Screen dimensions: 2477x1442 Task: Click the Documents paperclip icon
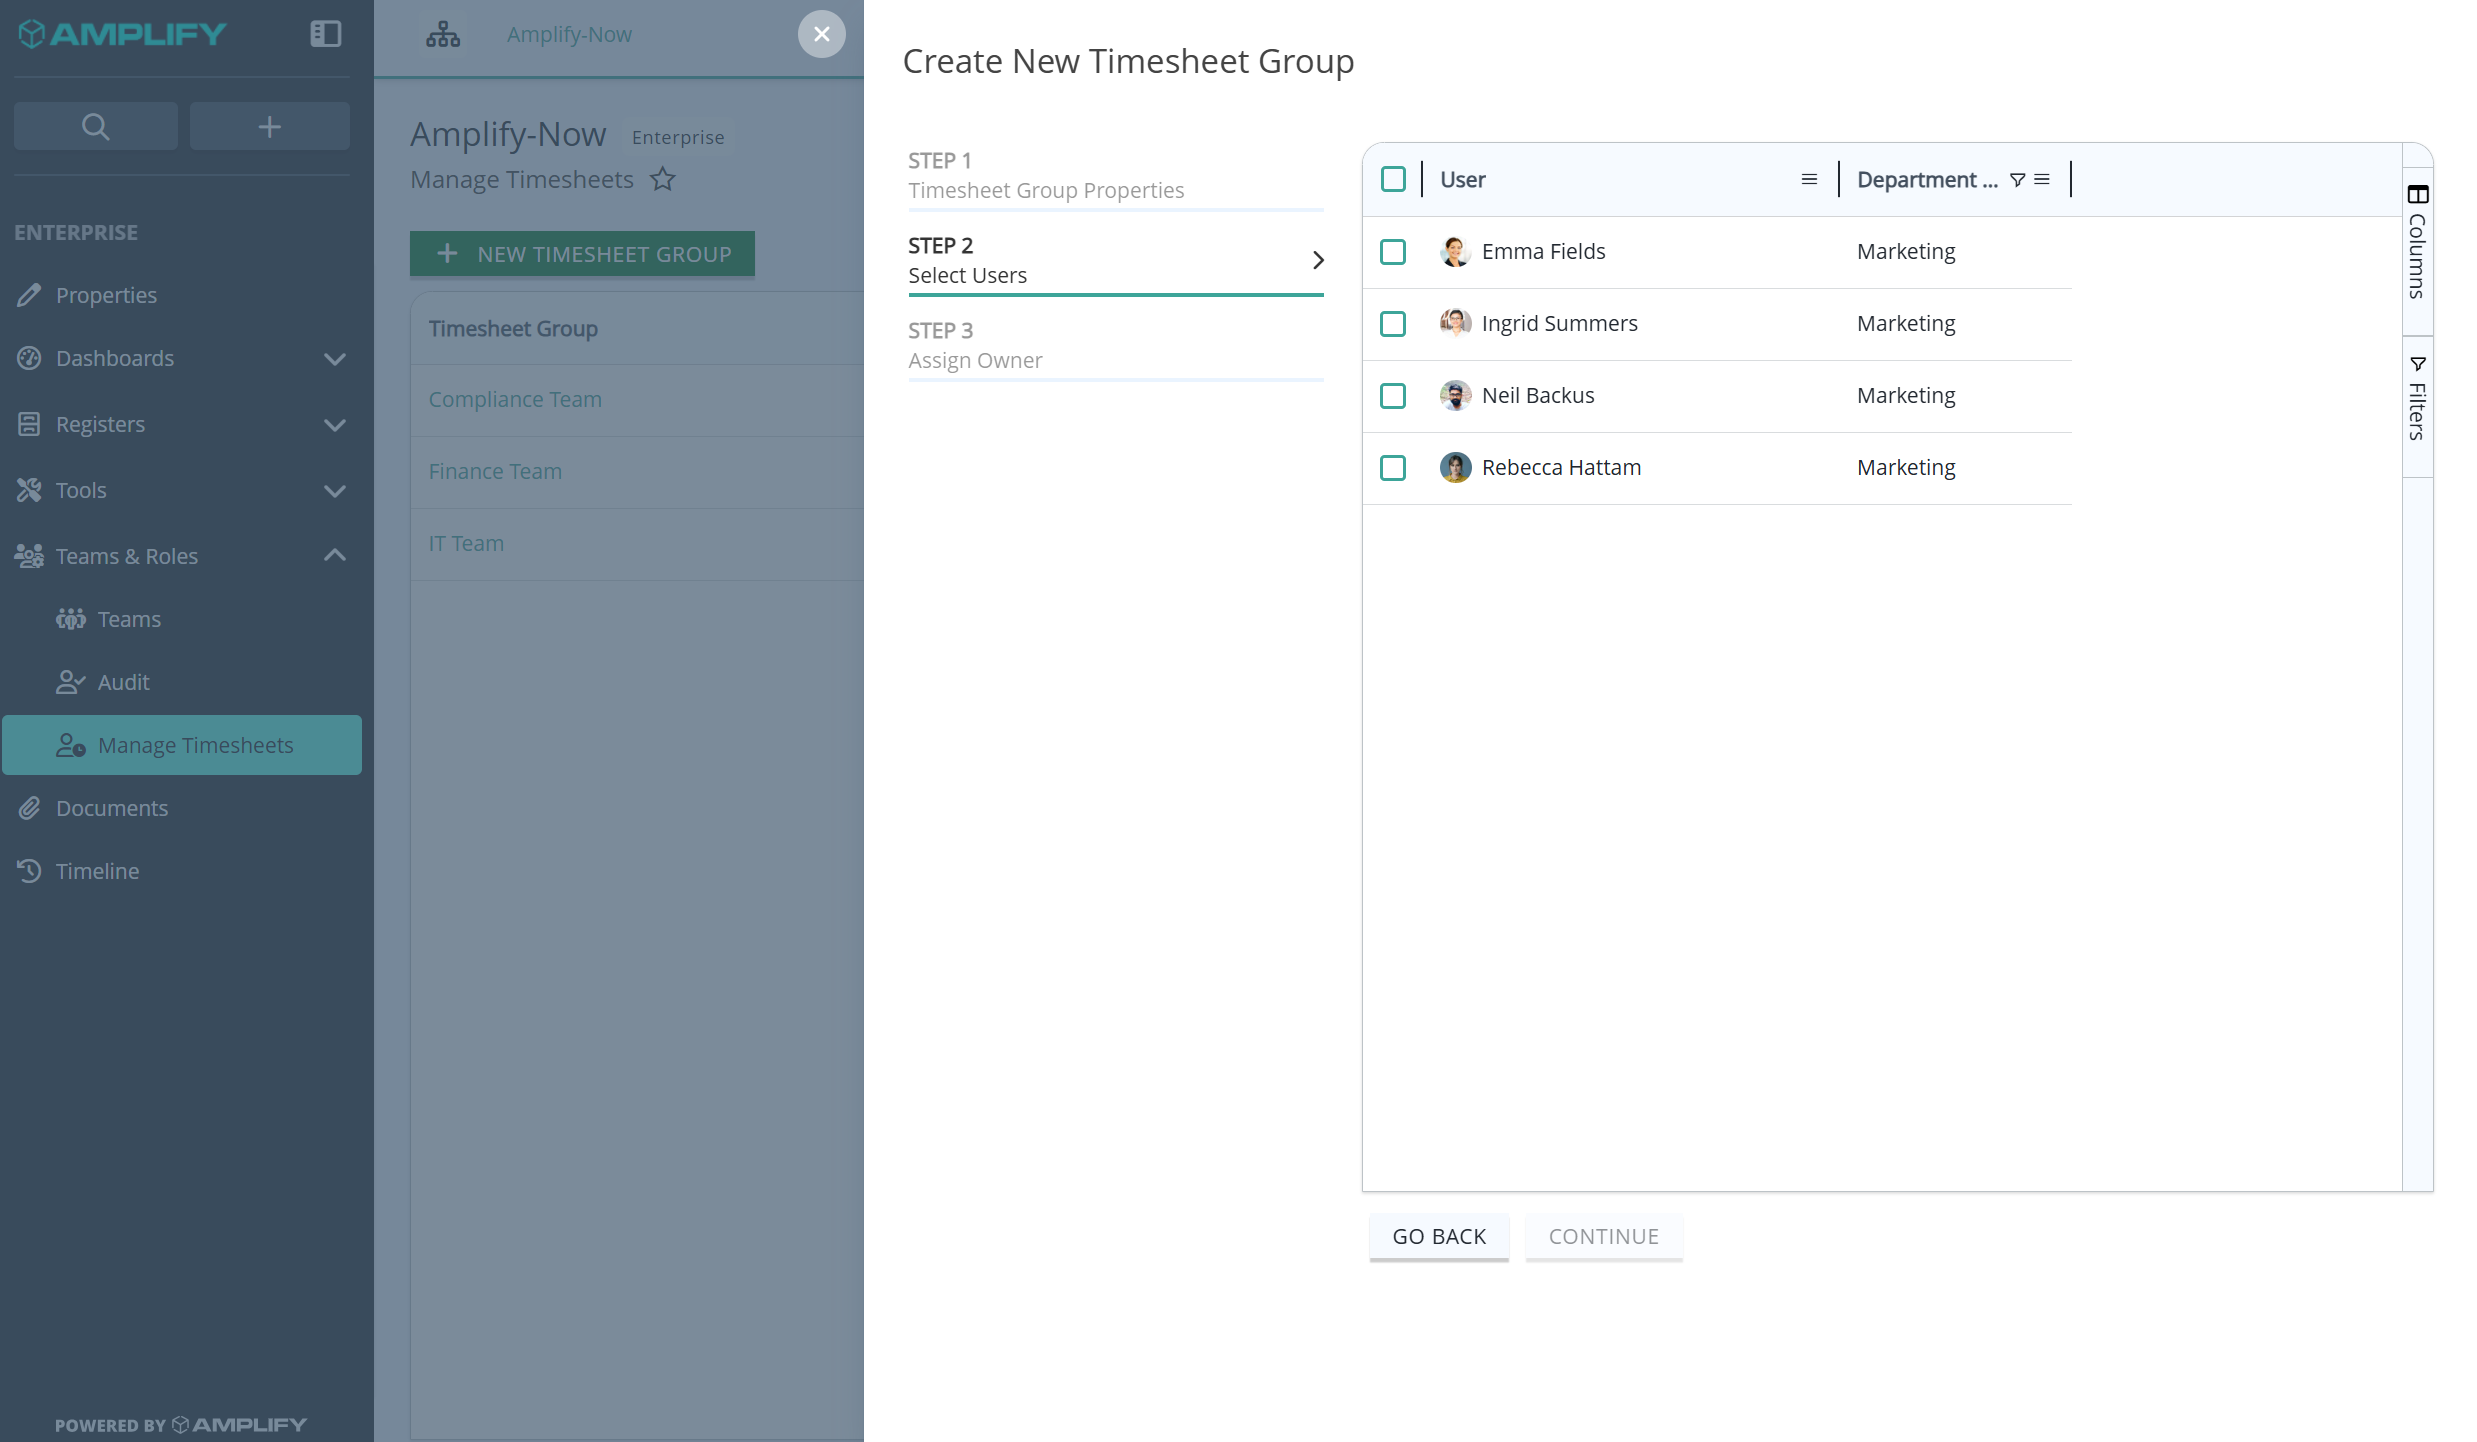pos(29,808)
